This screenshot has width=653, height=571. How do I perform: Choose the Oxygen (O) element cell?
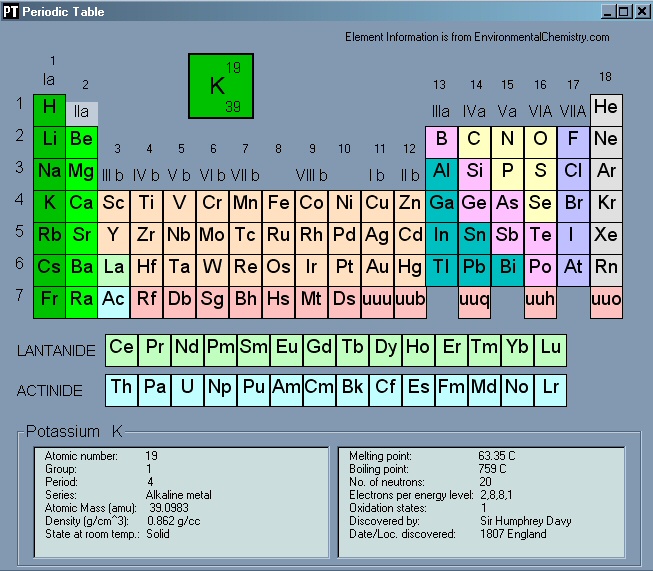pyautogui.click(x=540, y=140)
